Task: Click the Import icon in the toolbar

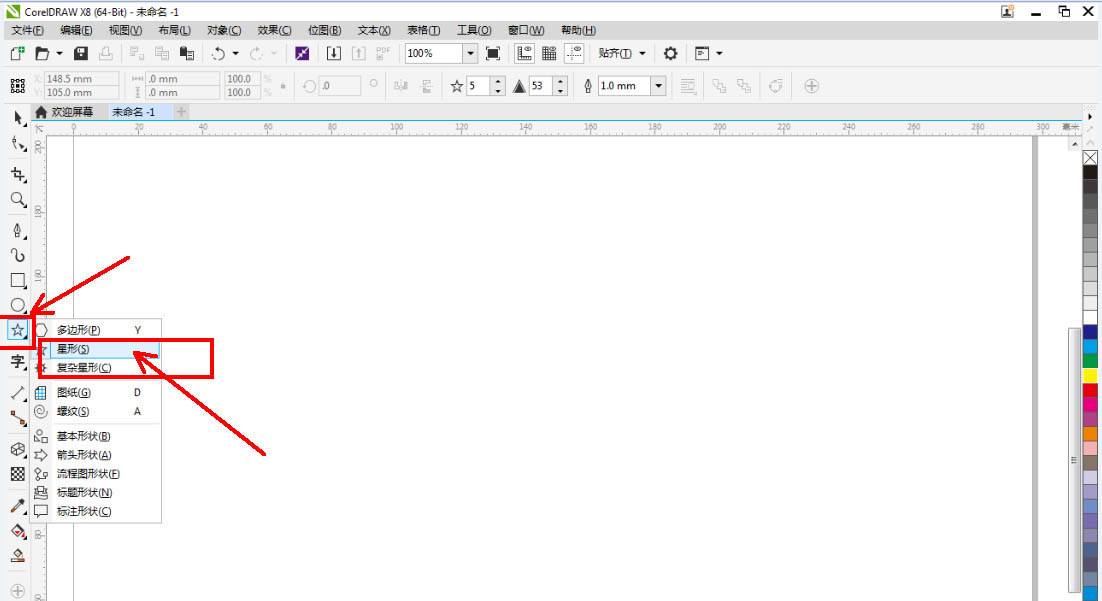Action: [x=334, y=53]
